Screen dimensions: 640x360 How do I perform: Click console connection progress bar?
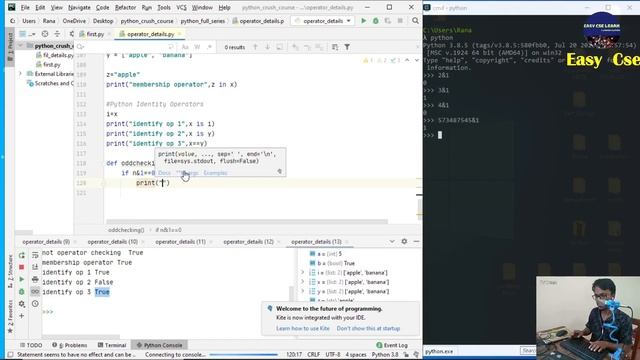pos(244,355)
